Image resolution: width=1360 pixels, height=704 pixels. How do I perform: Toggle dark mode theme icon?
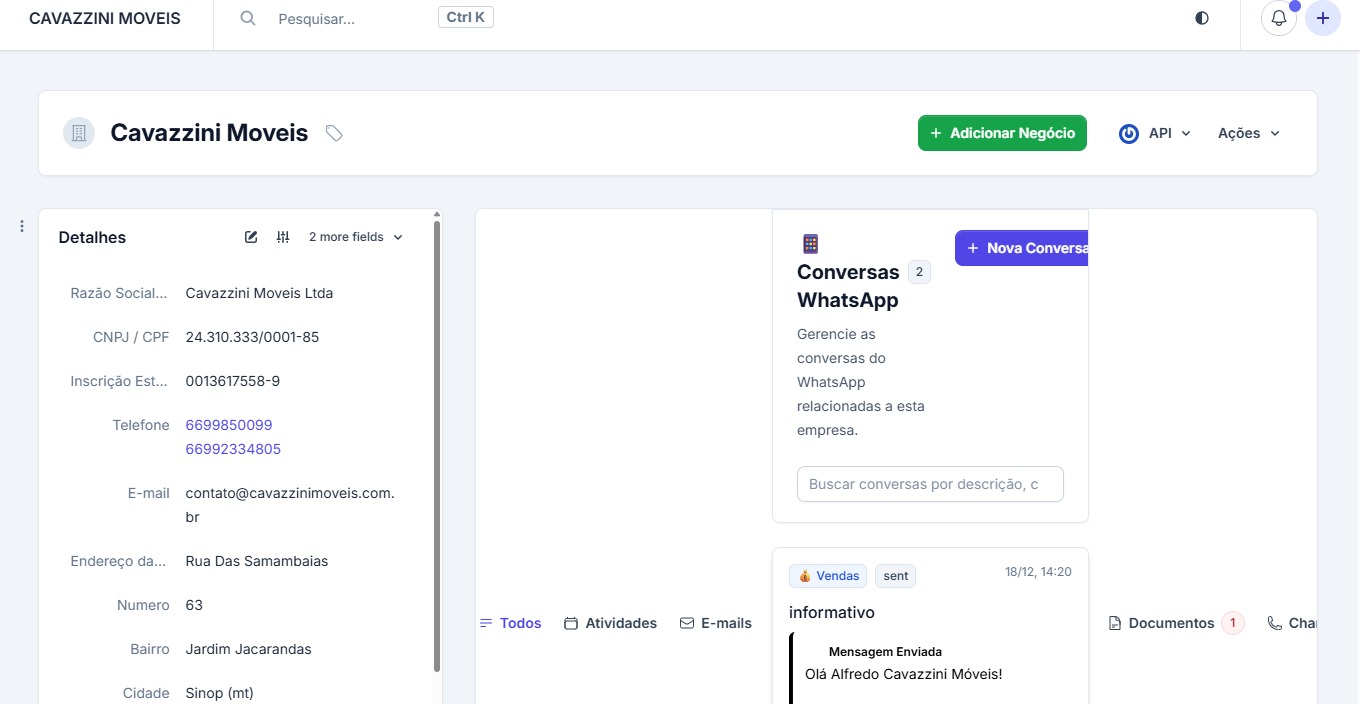pos(1202,18)
